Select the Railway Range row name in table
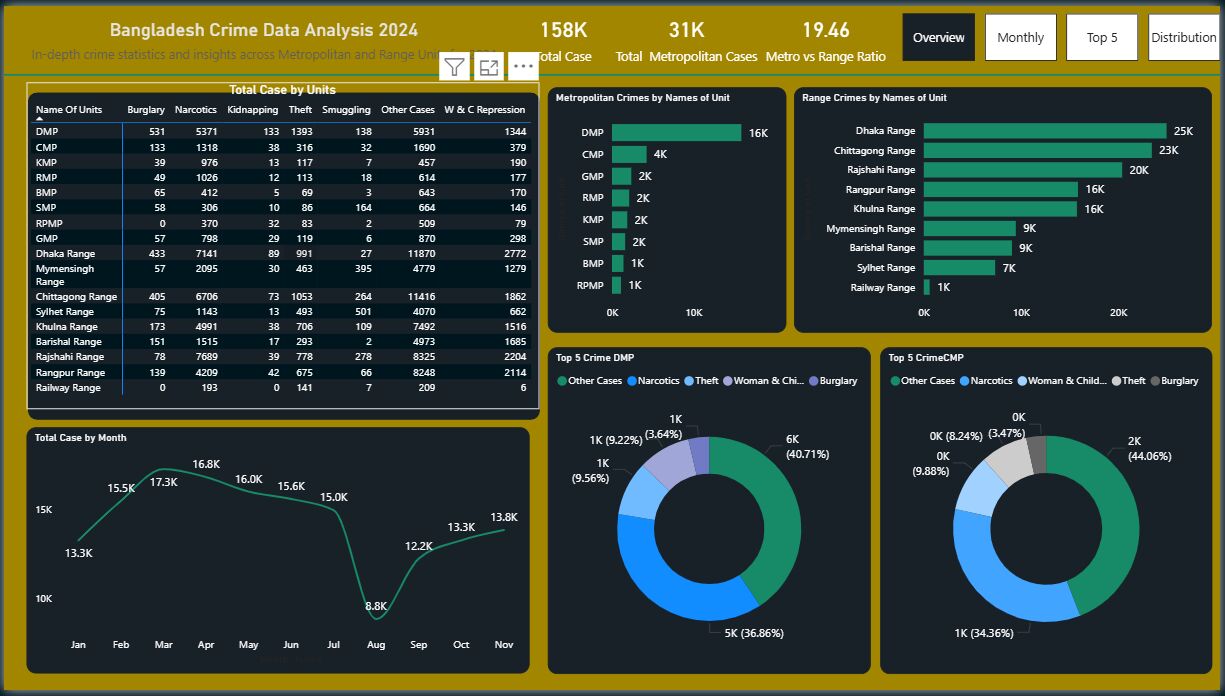 (x=68, y=388)
